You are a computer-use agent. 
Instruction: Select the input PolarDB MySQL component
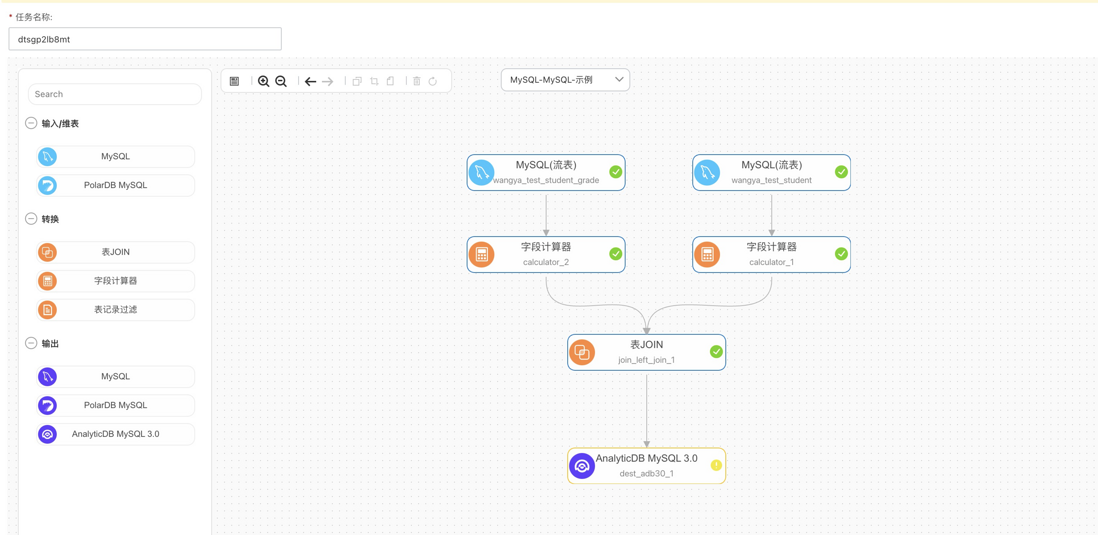click(x=116, y=186)
